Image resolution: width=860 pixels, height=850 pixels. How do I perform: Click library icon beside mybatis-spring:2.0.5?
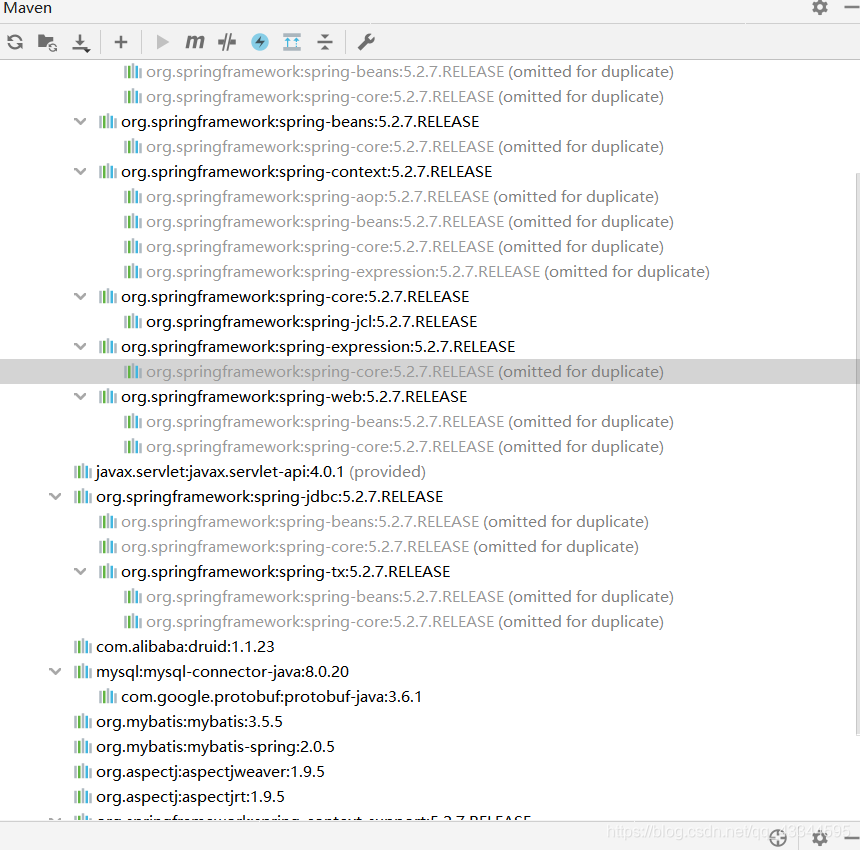tap(82, 746)
